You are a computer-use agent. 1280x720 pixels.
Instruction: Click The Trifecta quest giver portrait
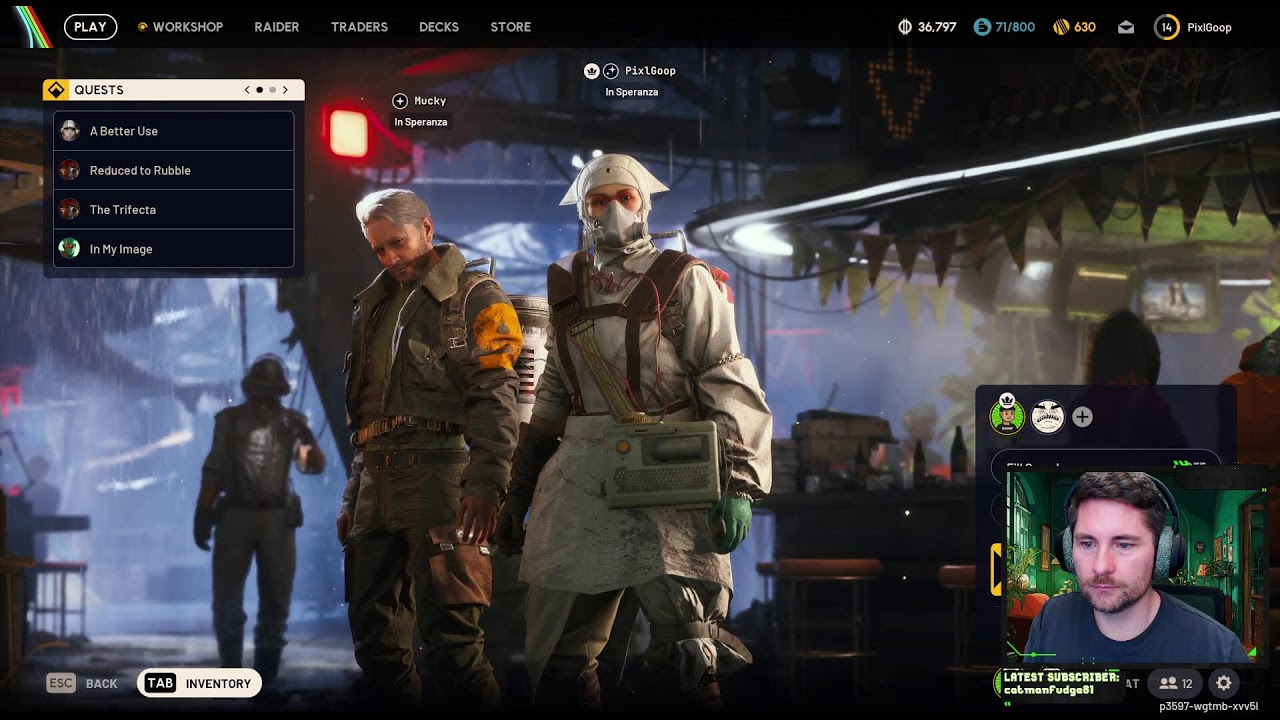[69, 209]
